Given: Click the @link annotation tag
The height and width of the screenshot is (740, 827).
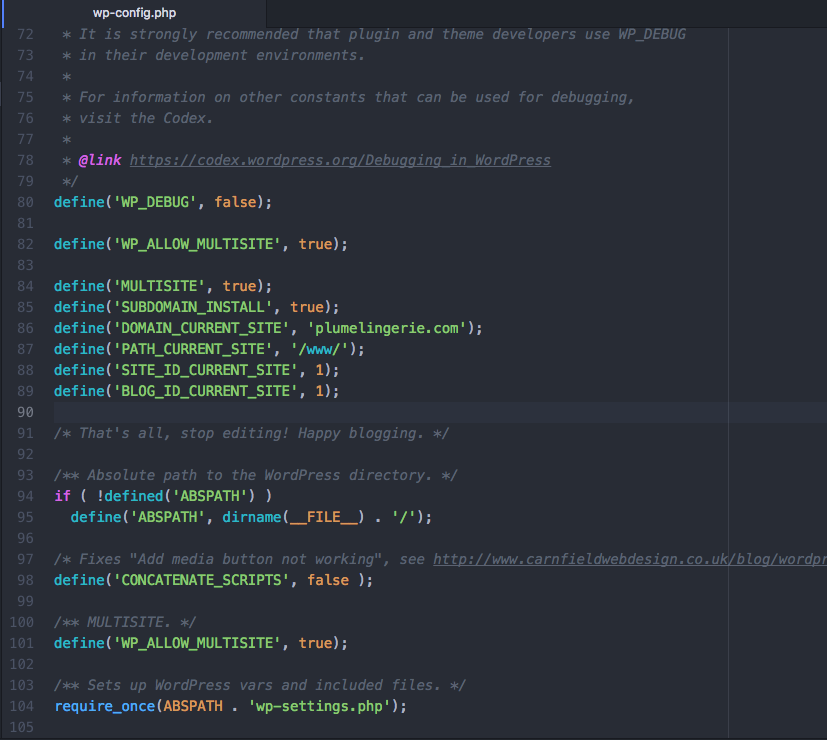Looking at the screenshot, I should [100, 160].
